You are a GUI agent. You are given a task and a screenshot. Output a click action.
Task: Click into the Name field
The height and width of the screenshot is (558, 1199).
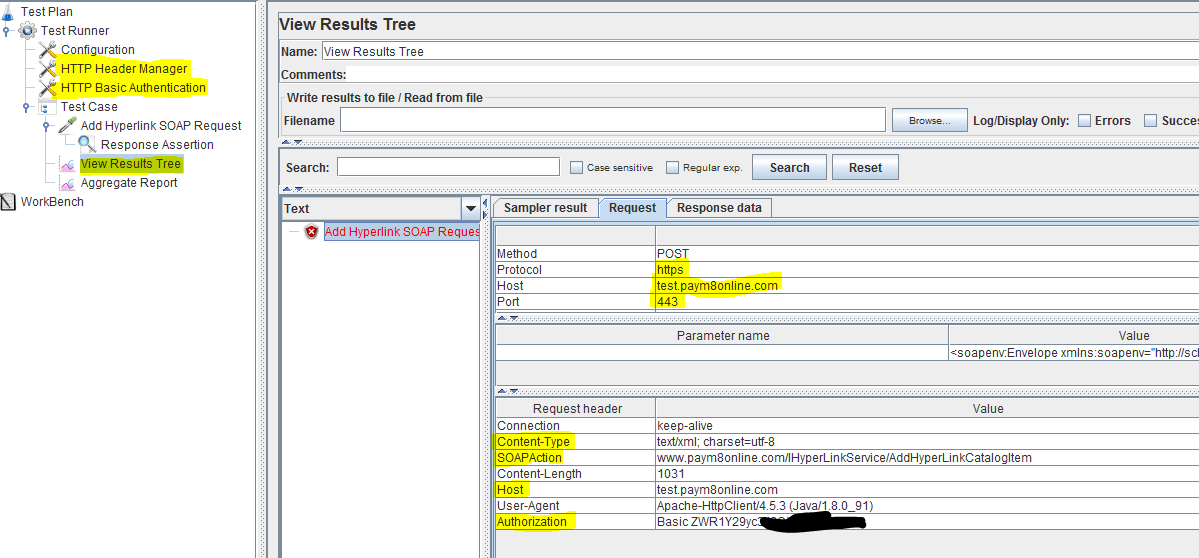pos(759,52)
